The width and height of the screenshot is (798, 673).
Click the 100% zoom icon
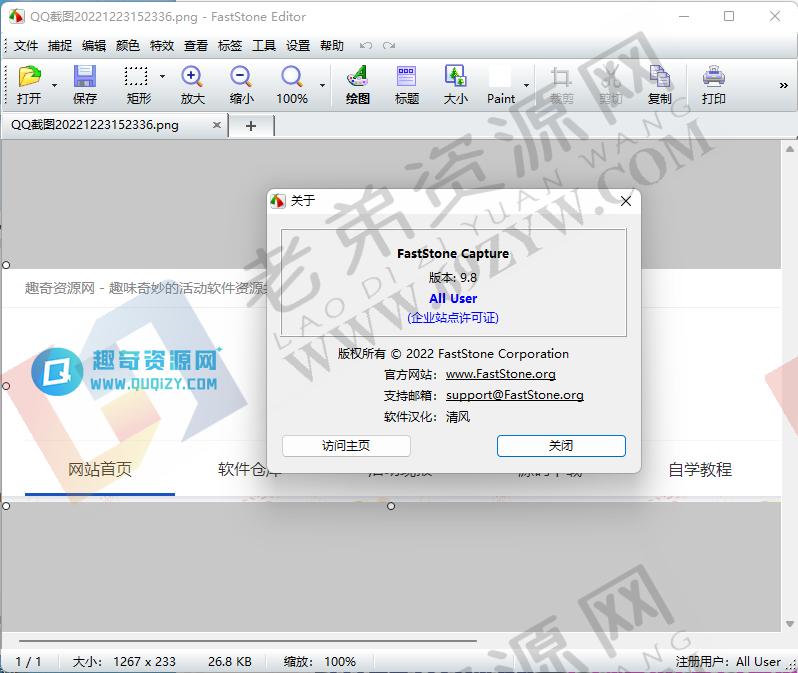coord(292,76)
